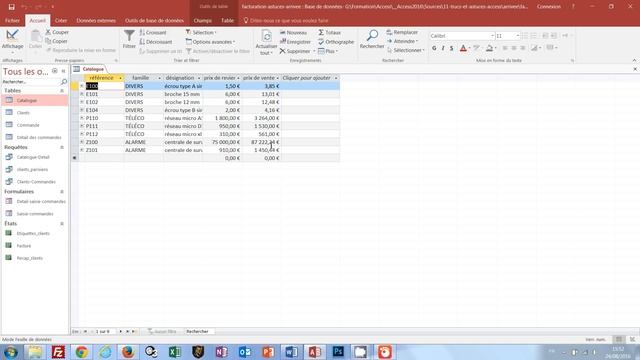Viewport: 640px width, 360px height.
Task: Open the Saisie commandes form
Action: coord(35,214)
